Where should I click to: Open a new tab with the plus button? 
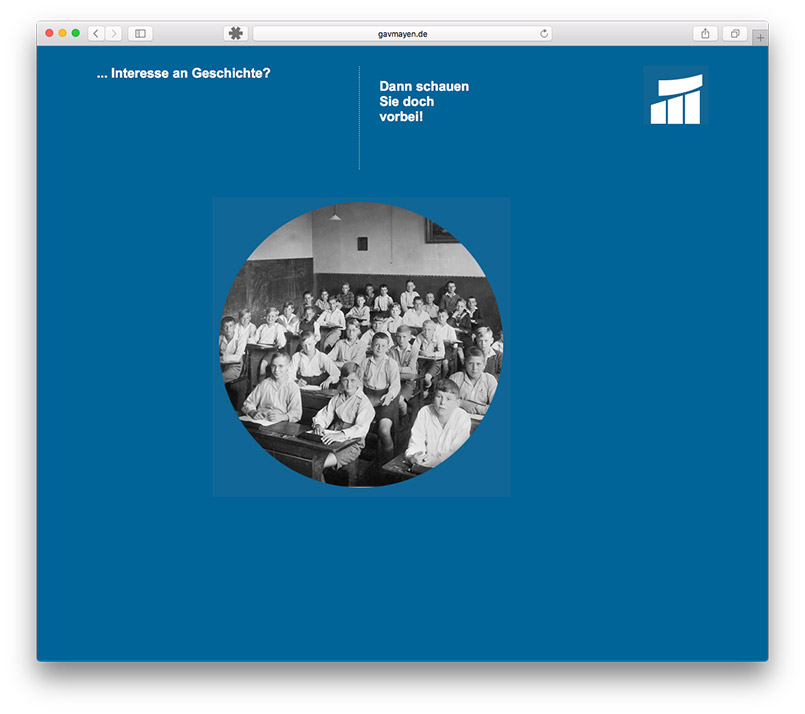(x=760, y=37)
